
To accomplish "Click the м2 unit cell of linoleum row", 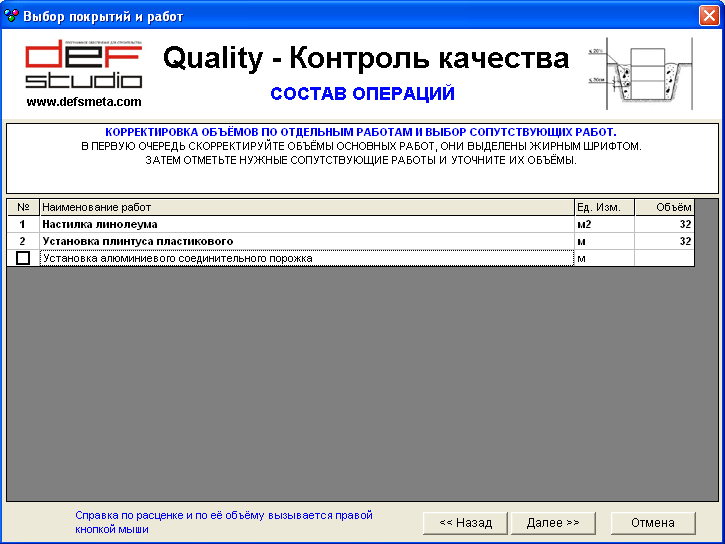I will click(604, 225).
